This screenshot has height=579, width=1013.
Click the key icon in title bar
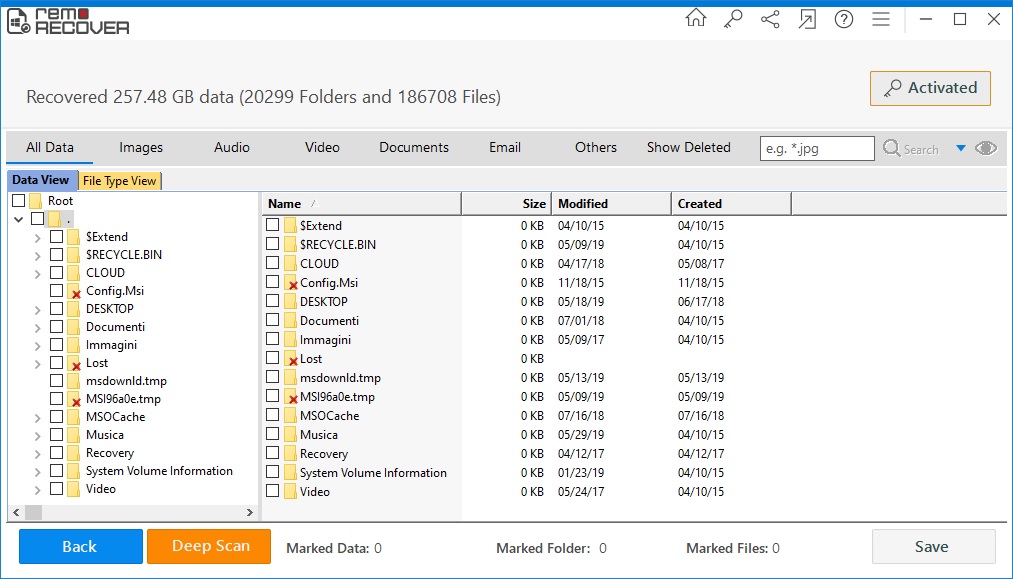pos(733,19)
